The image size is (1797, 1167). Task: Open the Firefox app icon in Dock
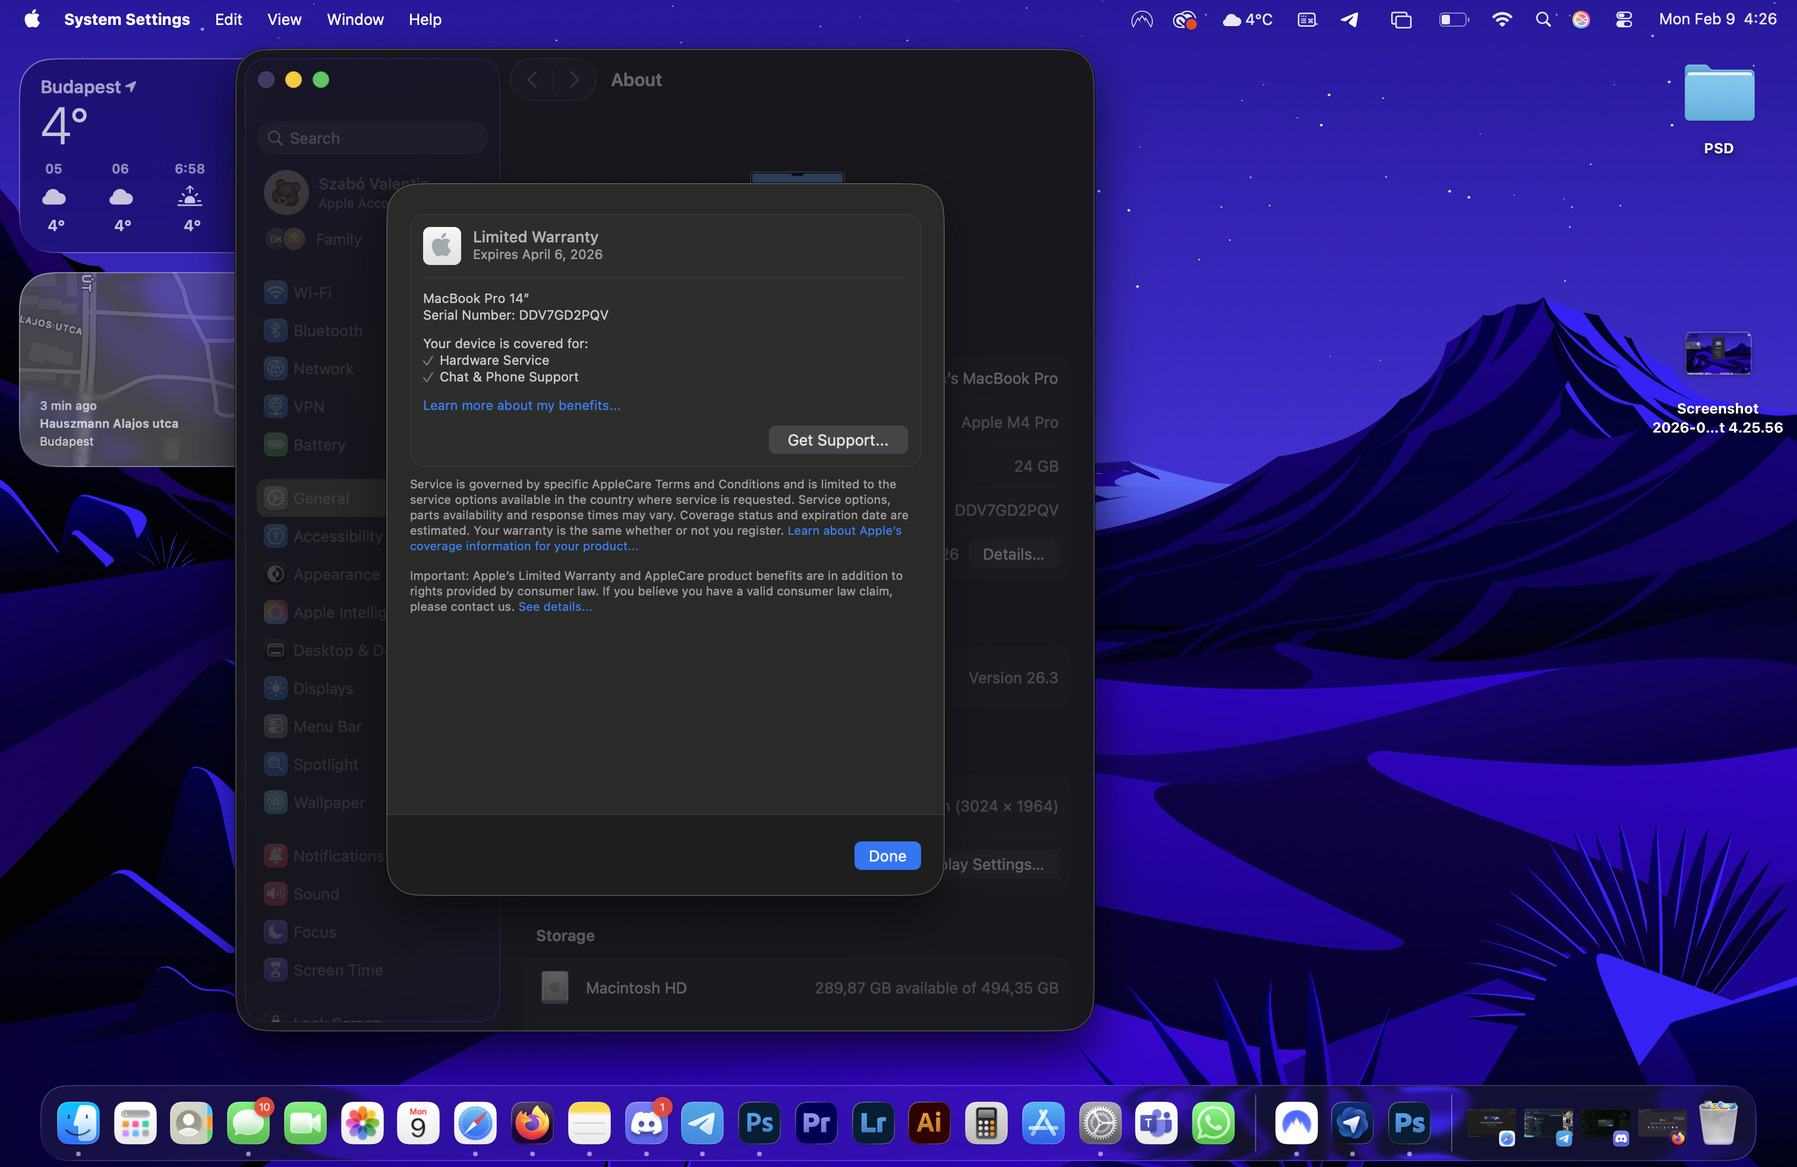[532, 1123]
